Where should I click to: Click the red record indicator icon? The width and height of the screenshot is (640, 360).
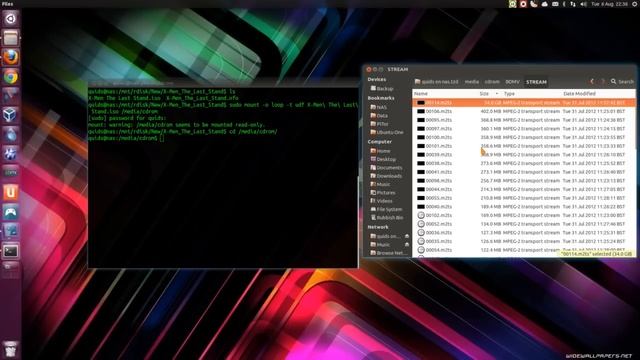pyautogui.click(x=523, y=4)
